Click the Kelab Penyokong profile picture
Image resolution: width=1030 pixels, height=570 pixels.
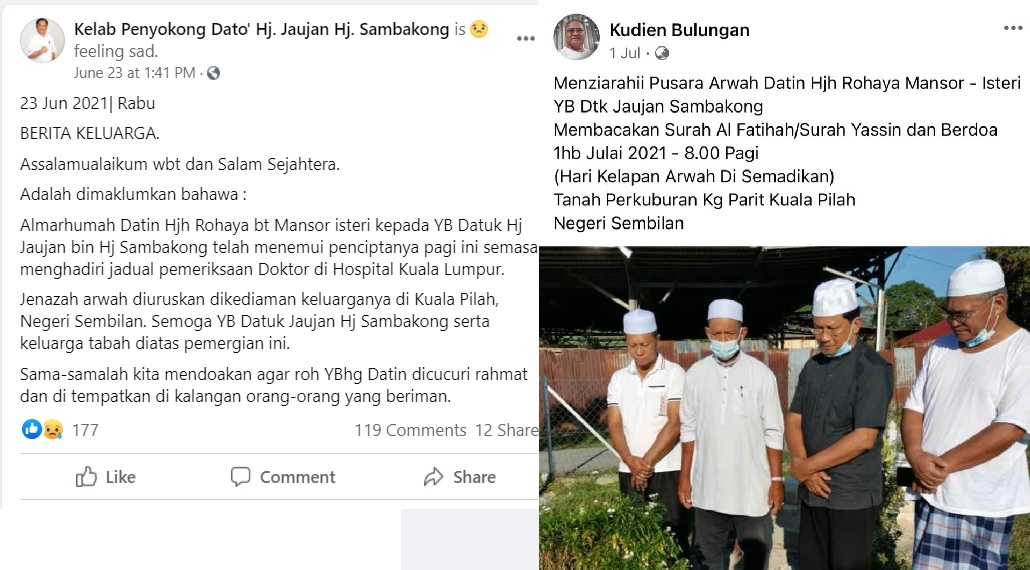[x=43, y=40]
